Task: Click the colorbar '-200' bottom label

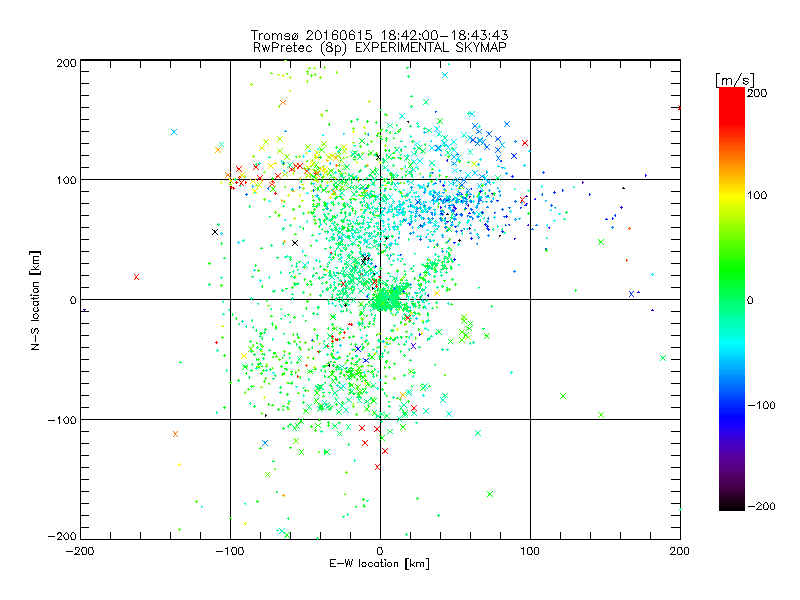Action: (761, 506)
